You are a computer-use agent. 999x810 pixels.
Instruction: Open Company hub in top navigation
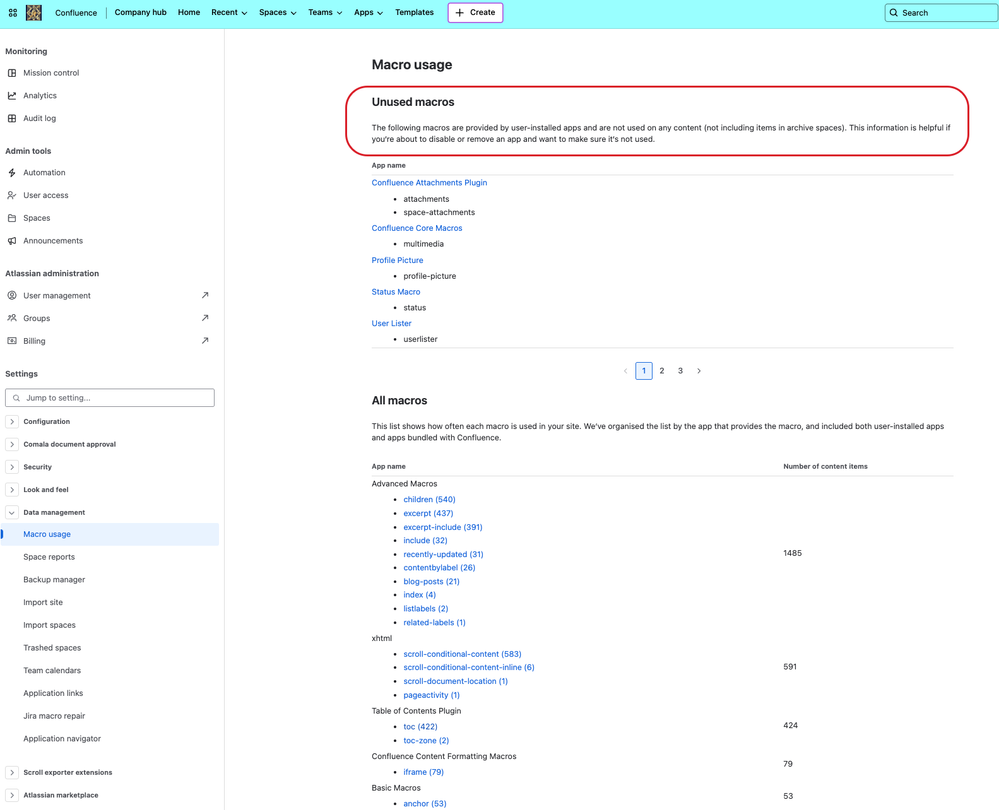coord(140,13)
